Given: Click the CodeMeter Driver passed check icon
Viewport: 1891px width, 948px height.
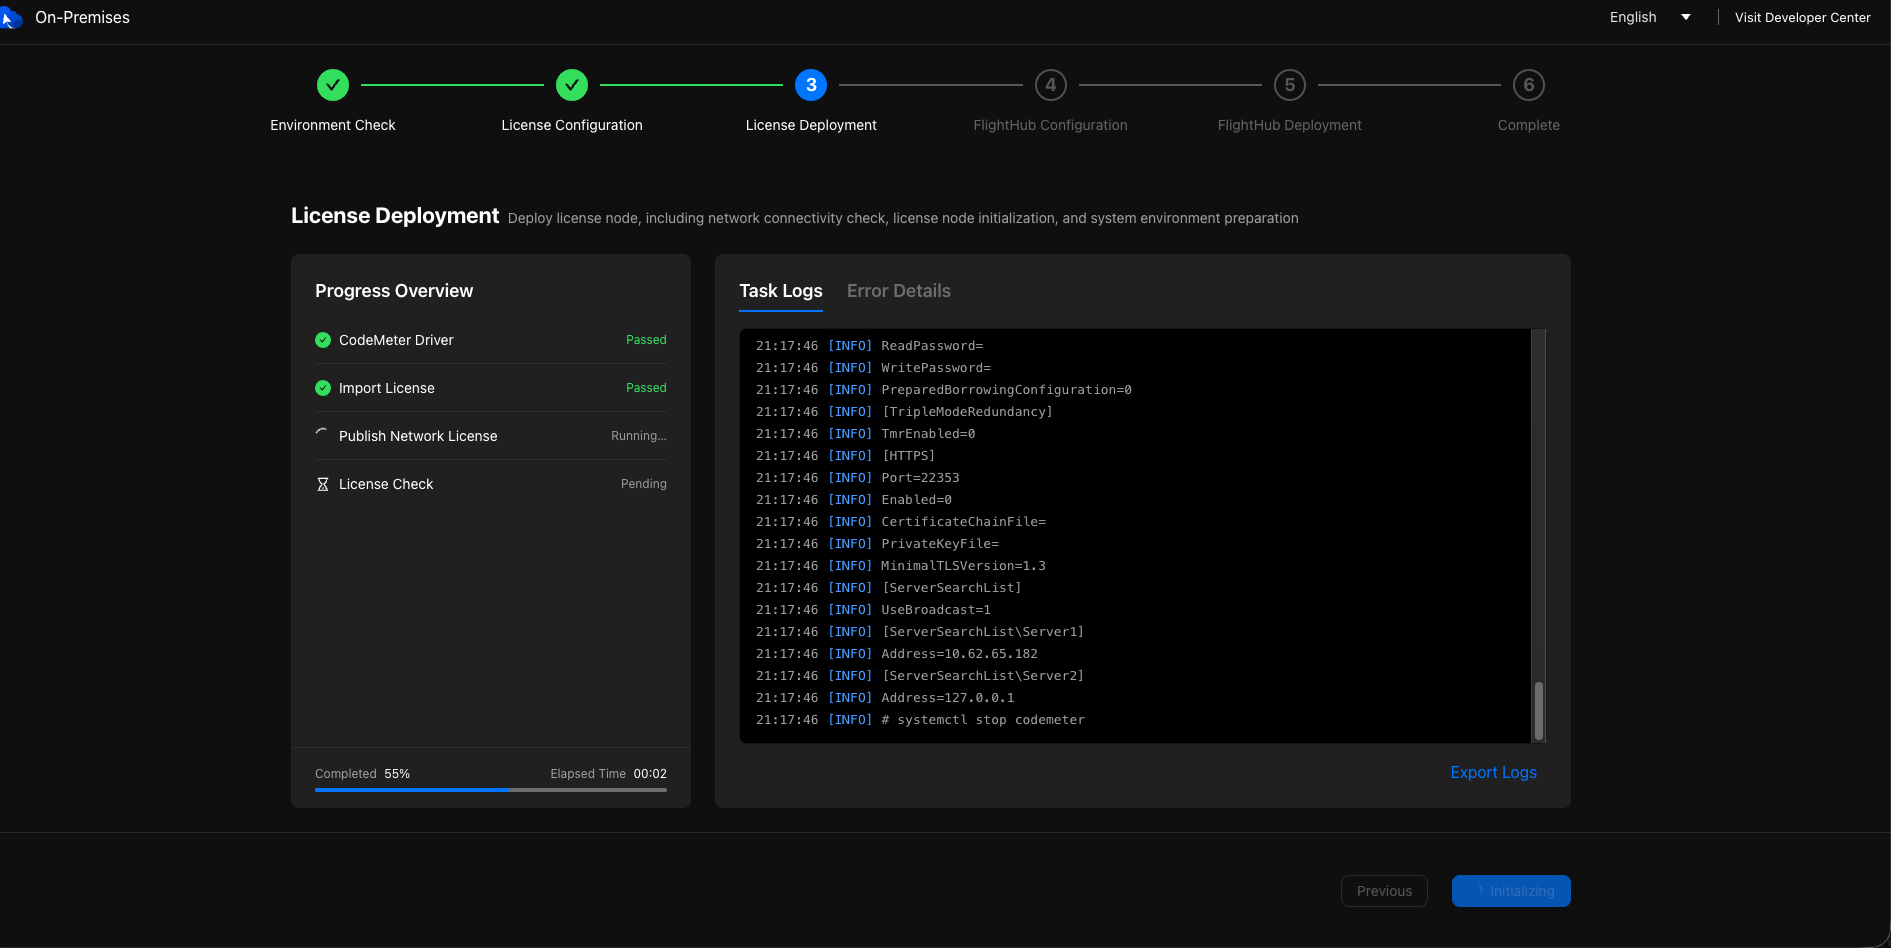Looking at the screenshot, I should click(323, 340).
